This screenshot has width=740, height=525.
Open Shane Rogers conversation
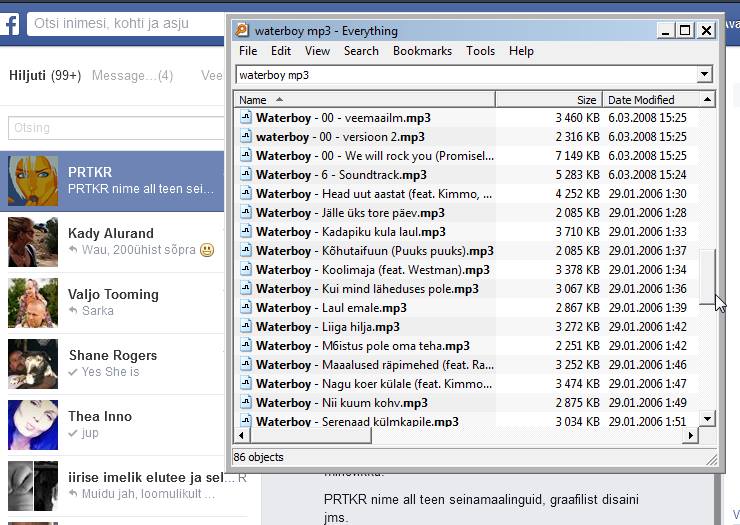click(112, 364)
